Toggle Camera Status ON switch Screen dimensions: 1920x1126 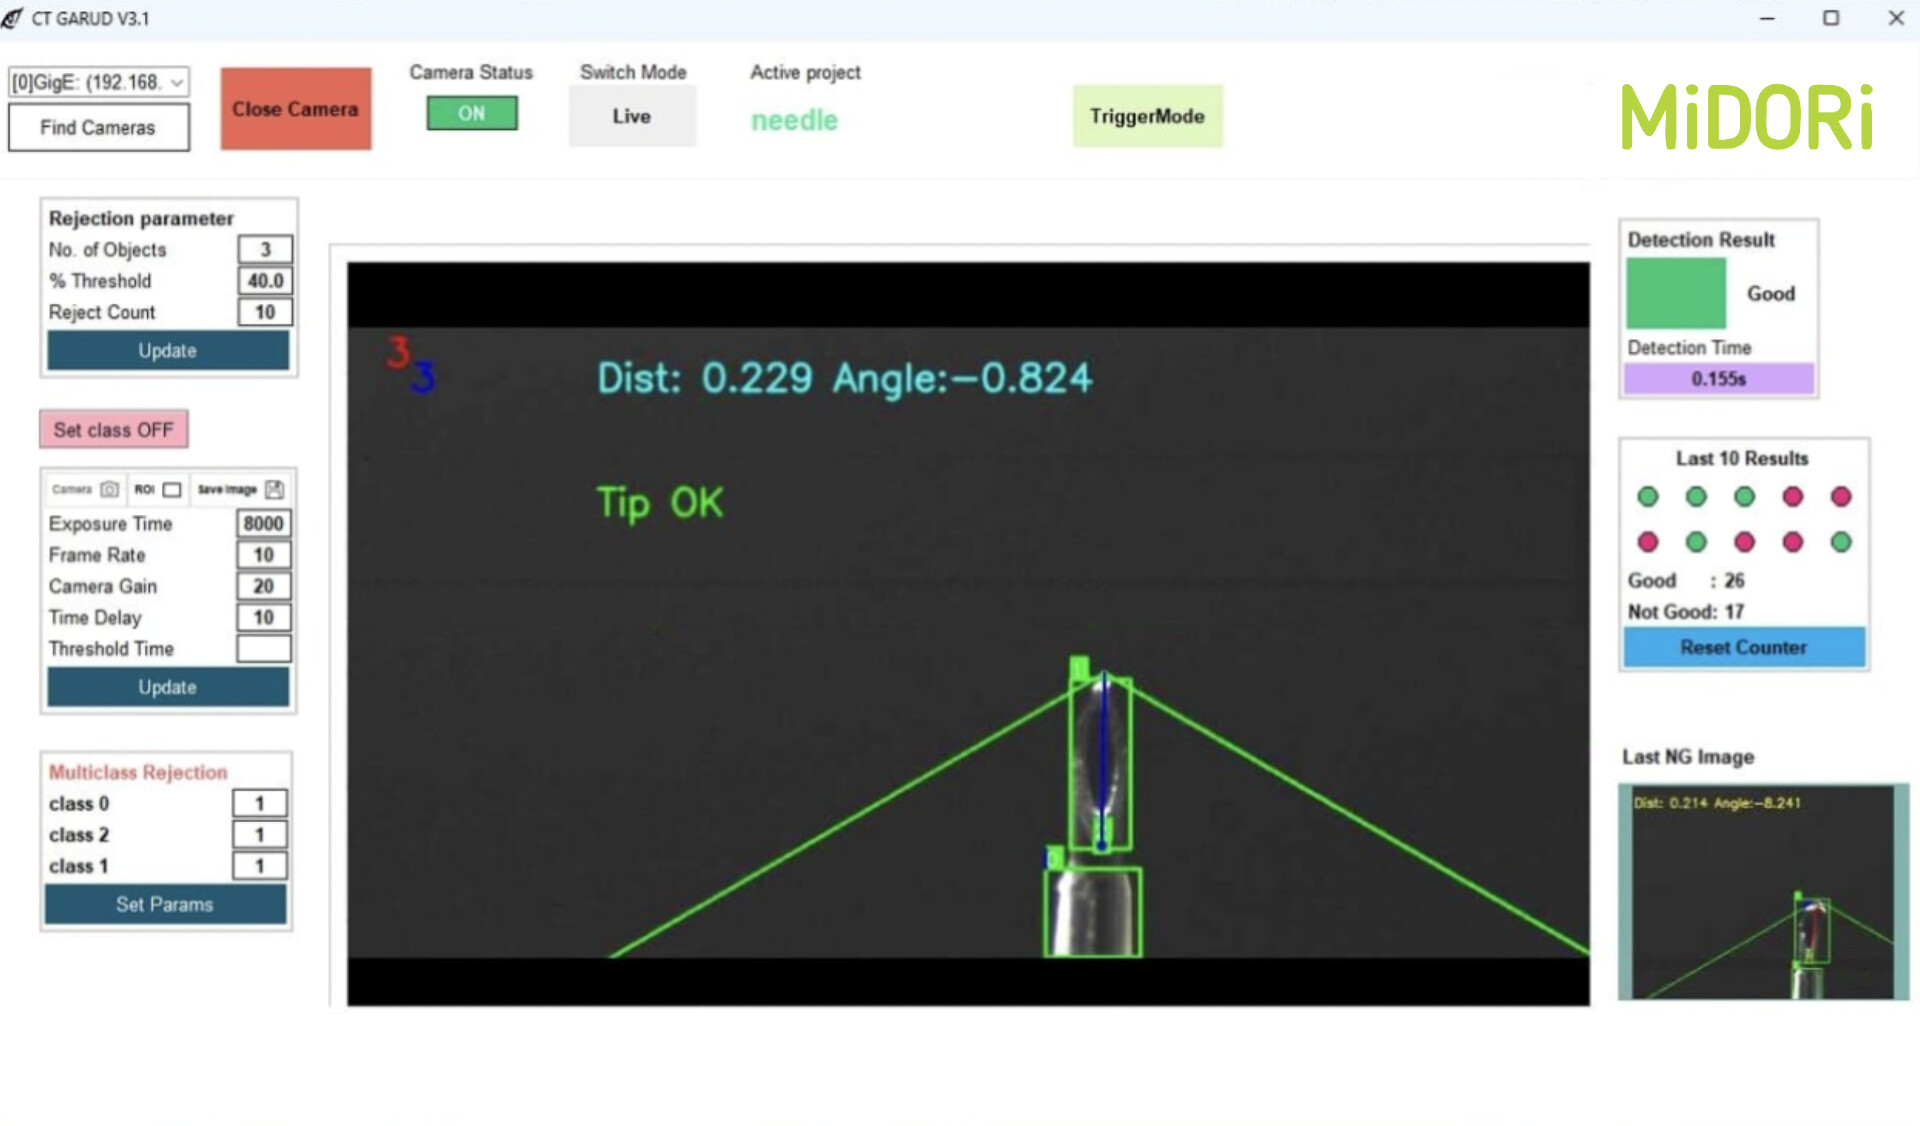pyautogui.click(x=471, y=113)
